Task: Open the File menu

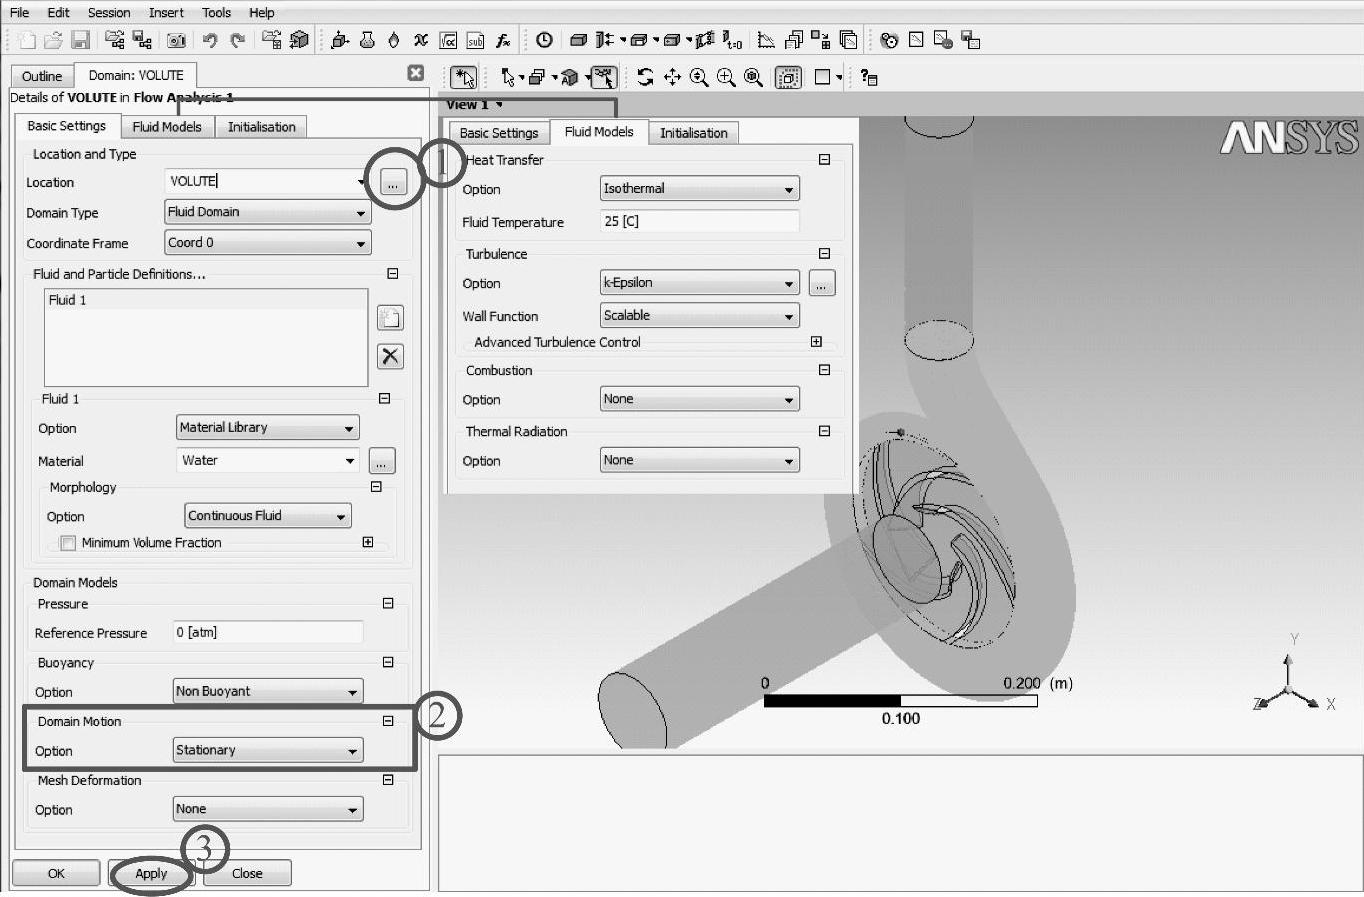Action: (19, 12)
